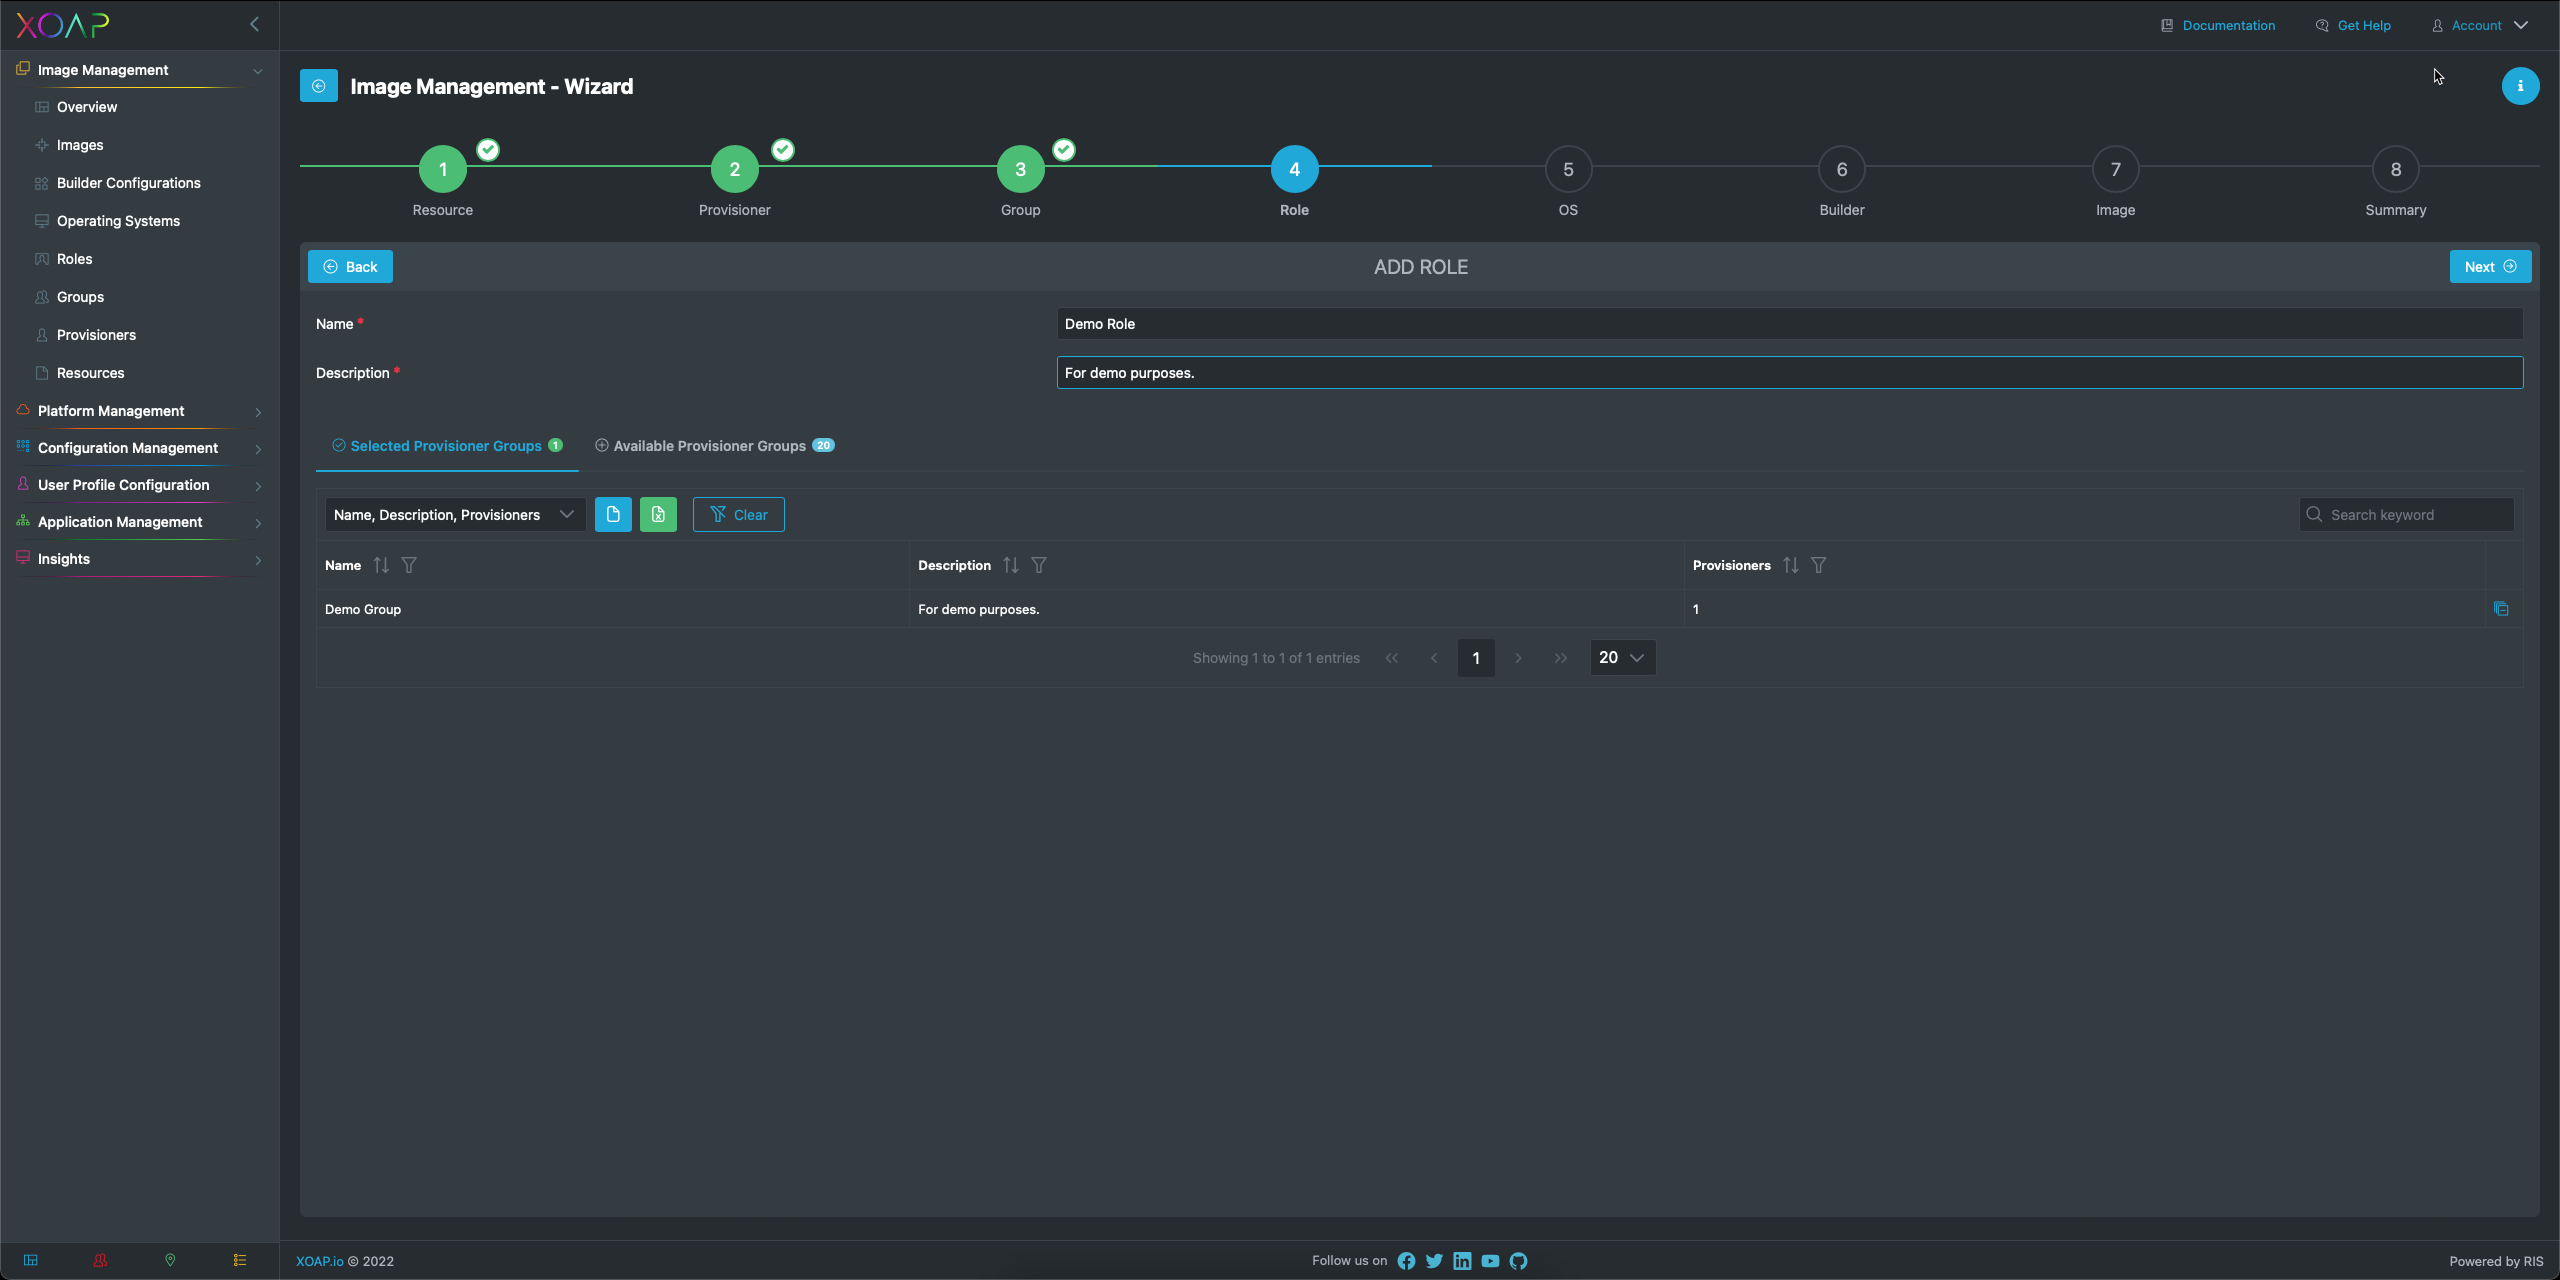
Task: Go to wizard step 1 Resource
Action: [443, 169]
